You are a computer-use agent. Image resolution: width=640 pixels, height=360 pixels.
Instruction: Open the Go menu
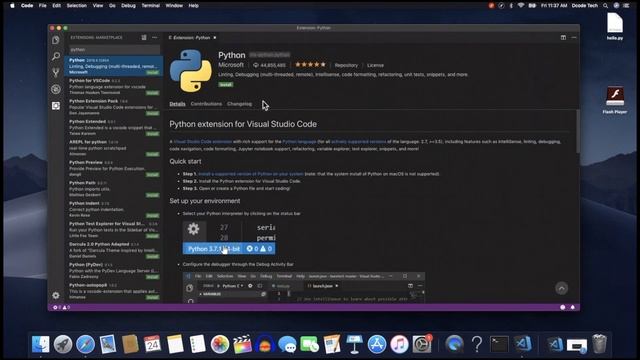tap(112, 6)
